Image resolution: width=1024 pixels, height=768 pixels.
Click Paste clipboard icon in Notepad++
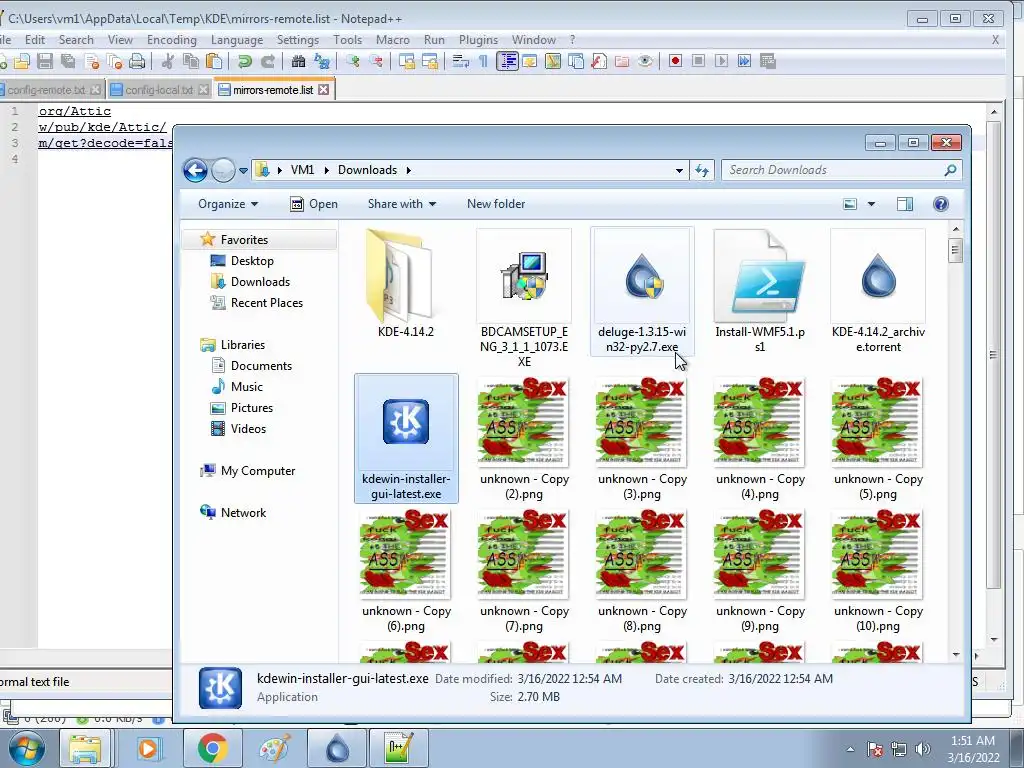tap(214, 61)
